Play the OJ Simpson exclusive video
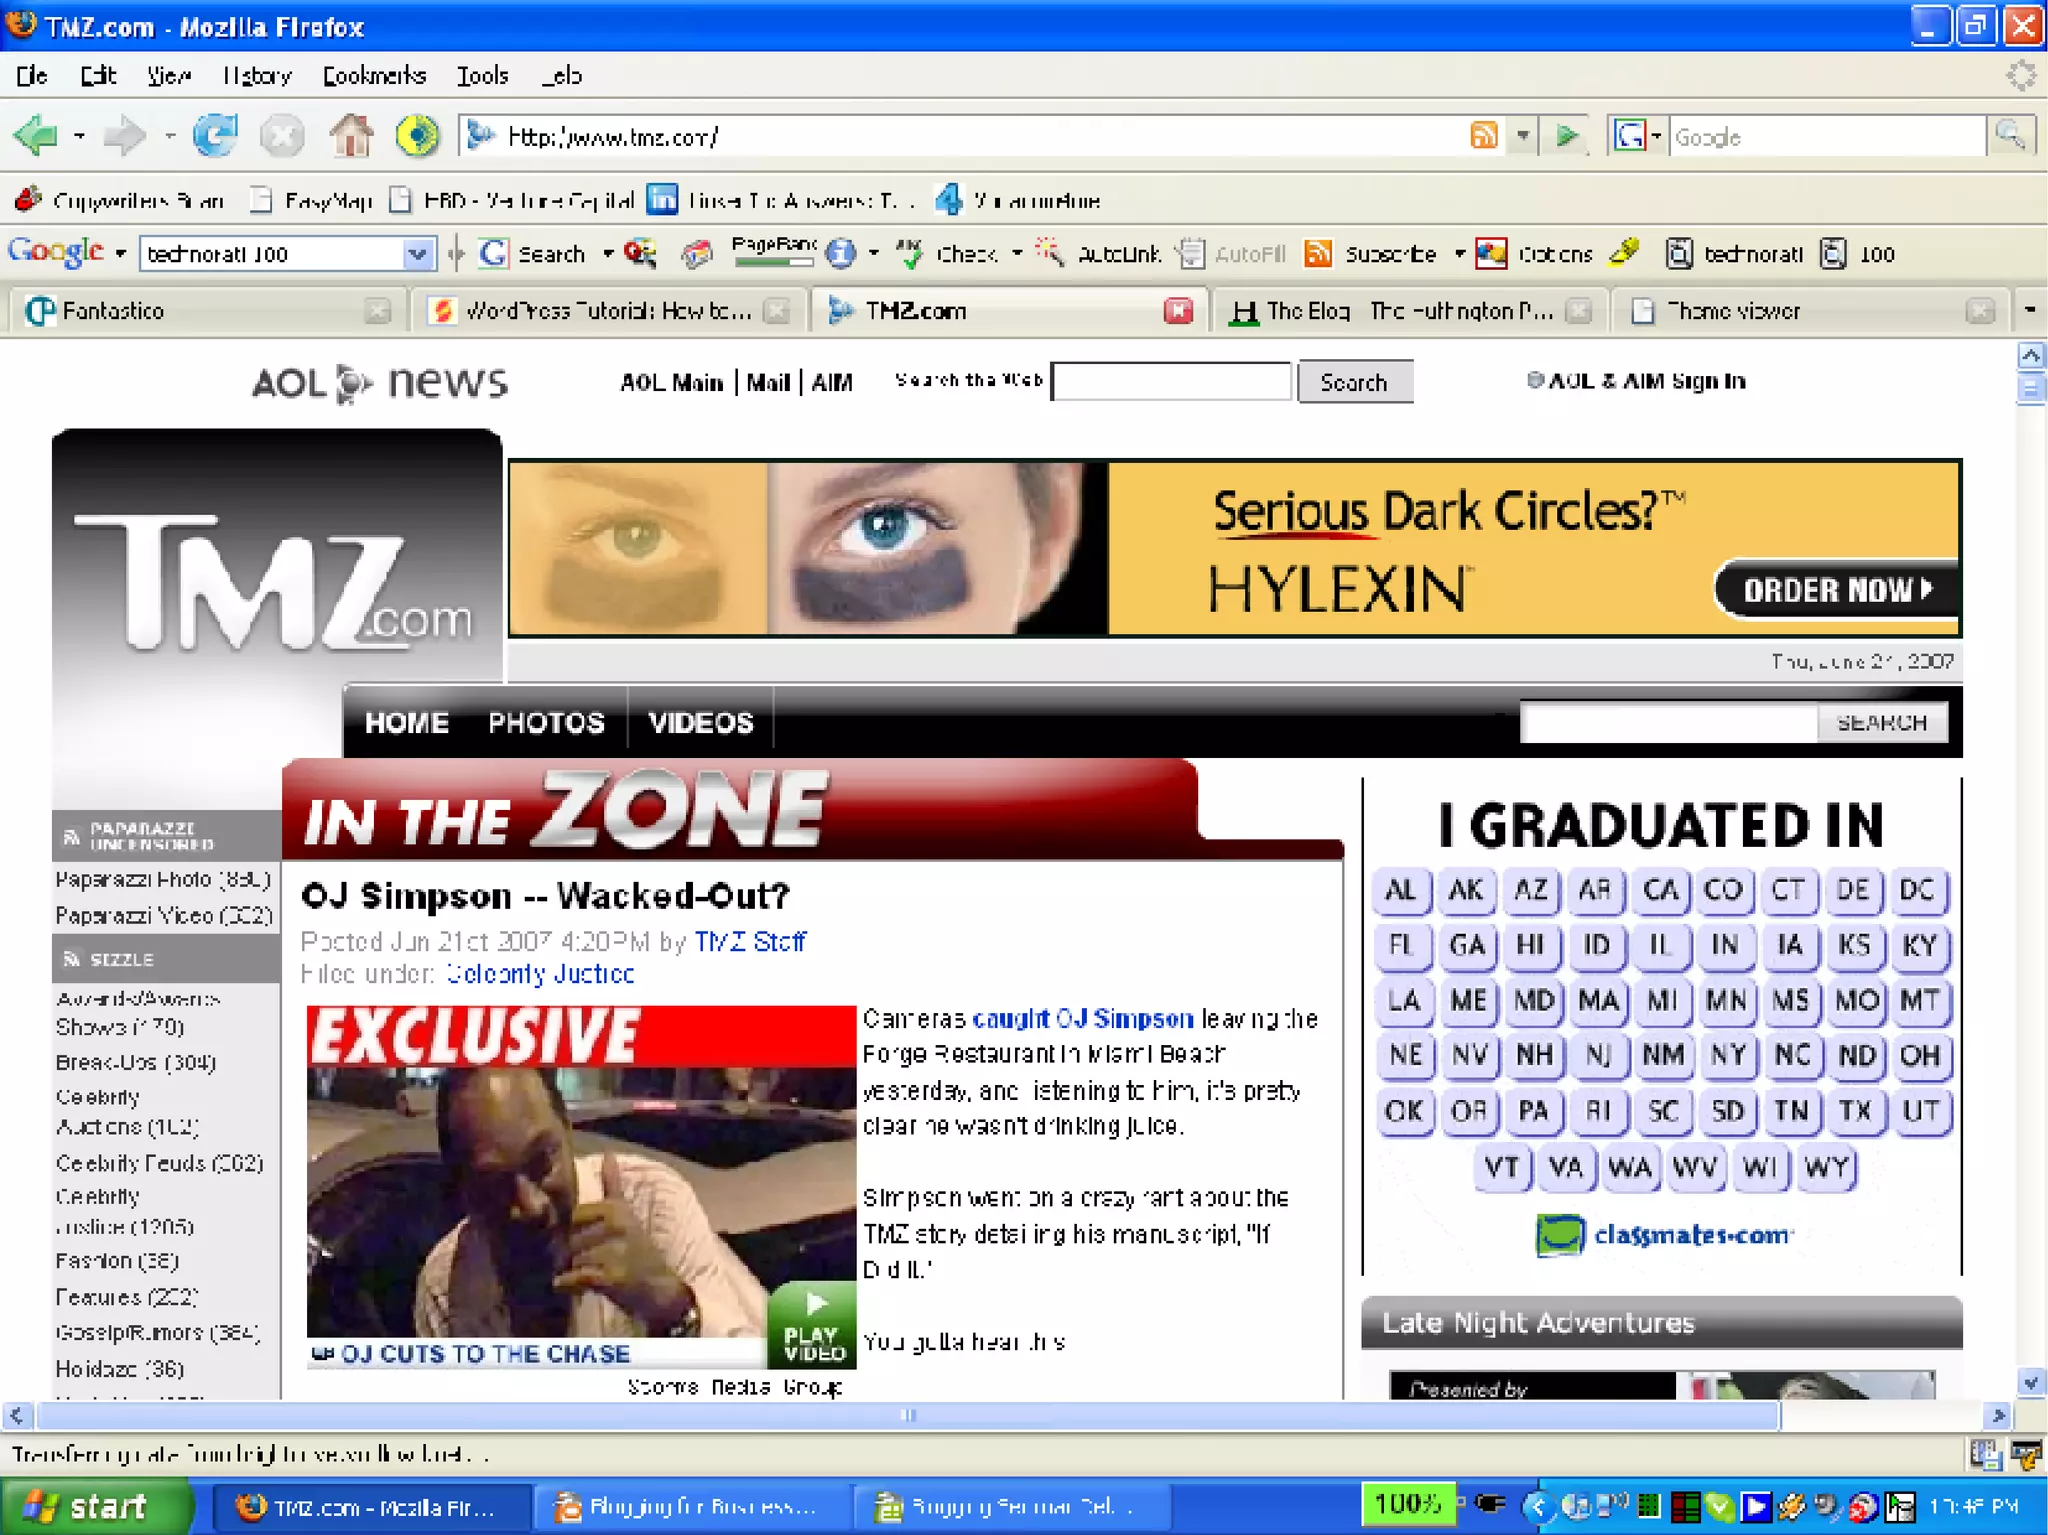Screen dimensions: 2048x1535 coord(813,1325)
